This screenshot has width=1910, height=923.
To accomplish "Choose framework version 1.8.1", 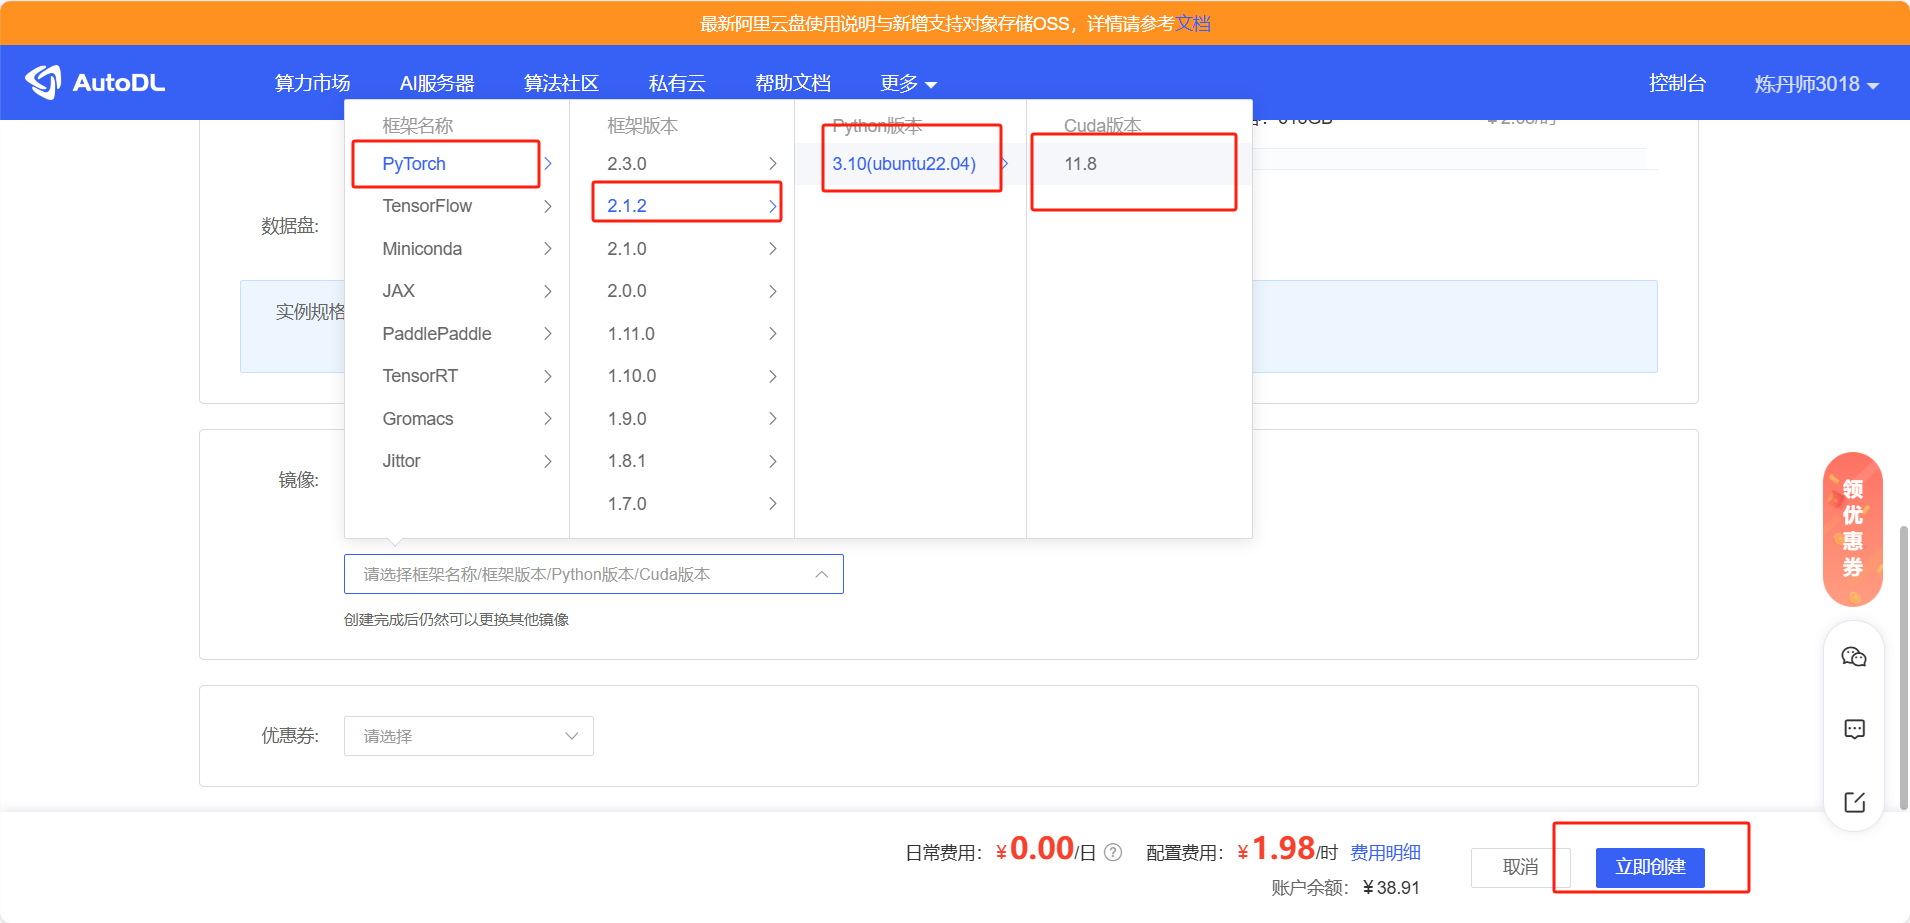I will (627, 461).
